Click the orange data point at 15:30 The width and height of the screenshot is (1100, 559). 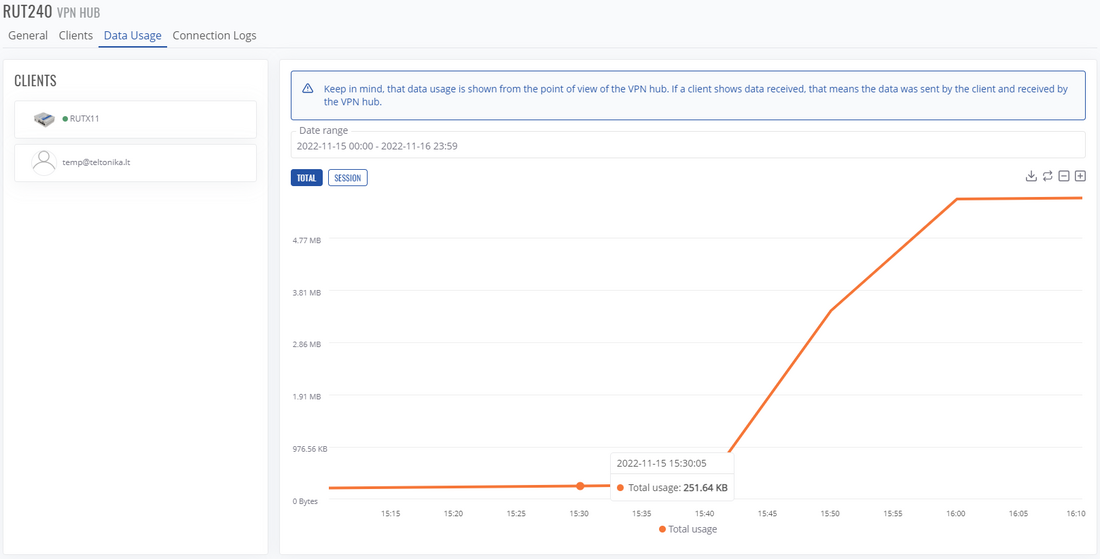tap(580, 486)
